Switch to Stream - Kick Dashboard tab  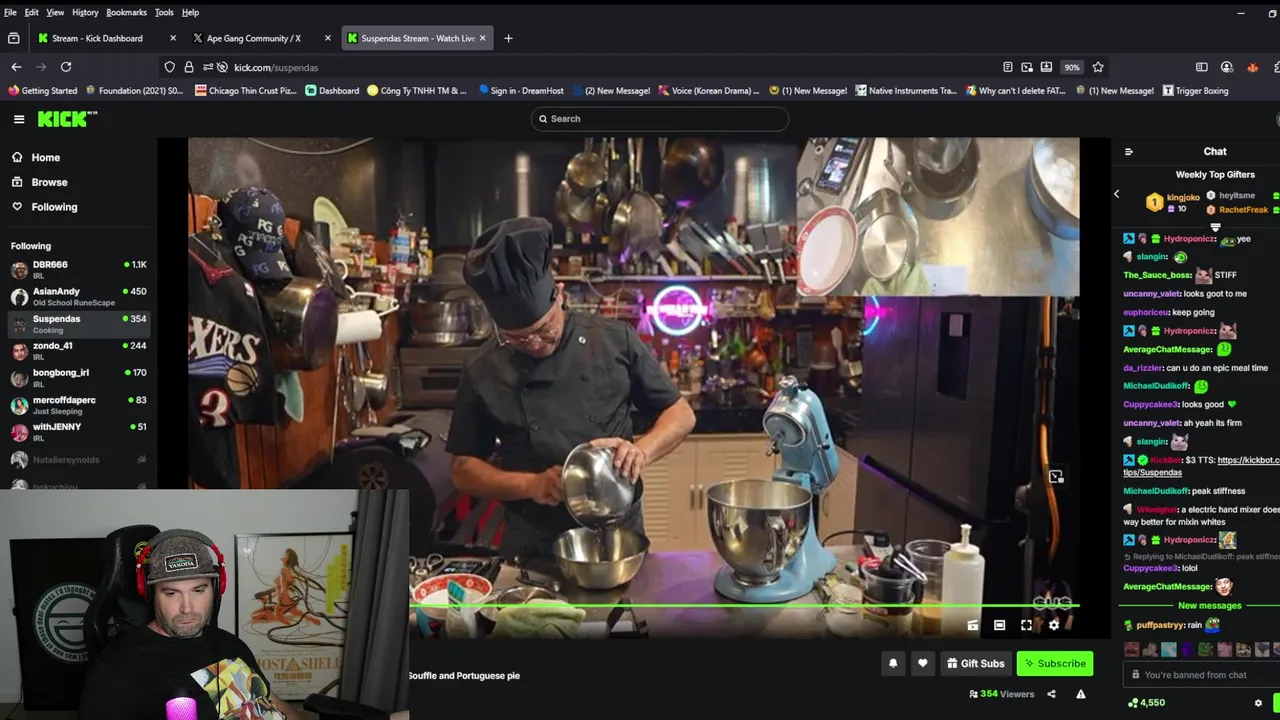[97, 38]
